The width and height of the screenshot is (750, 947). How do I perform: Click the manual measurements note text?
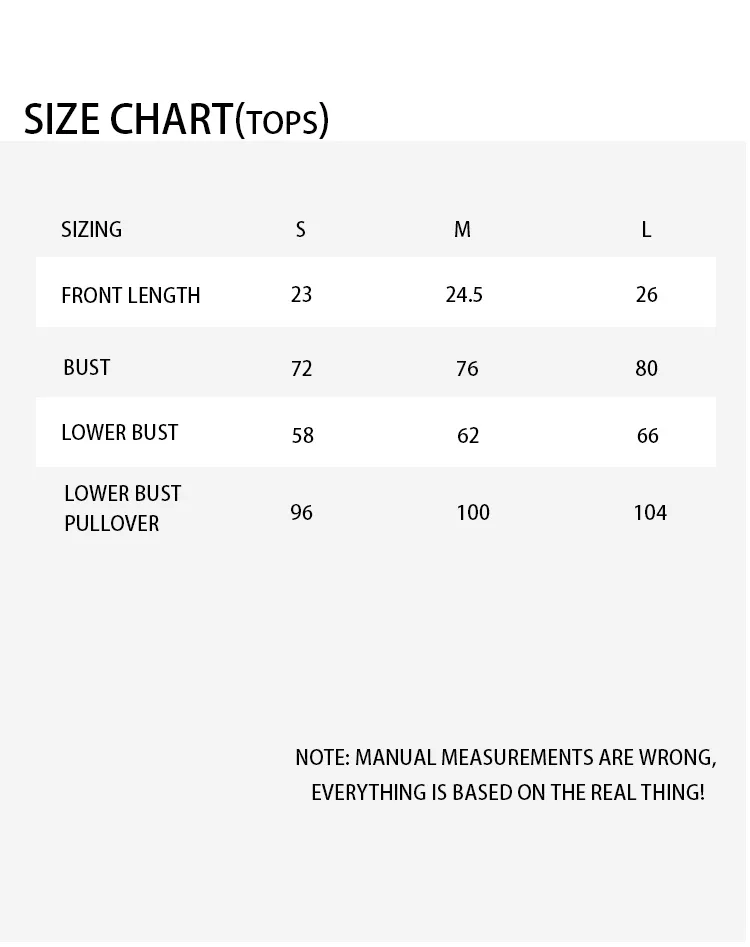pyautogui.click(x=506, y=774)
